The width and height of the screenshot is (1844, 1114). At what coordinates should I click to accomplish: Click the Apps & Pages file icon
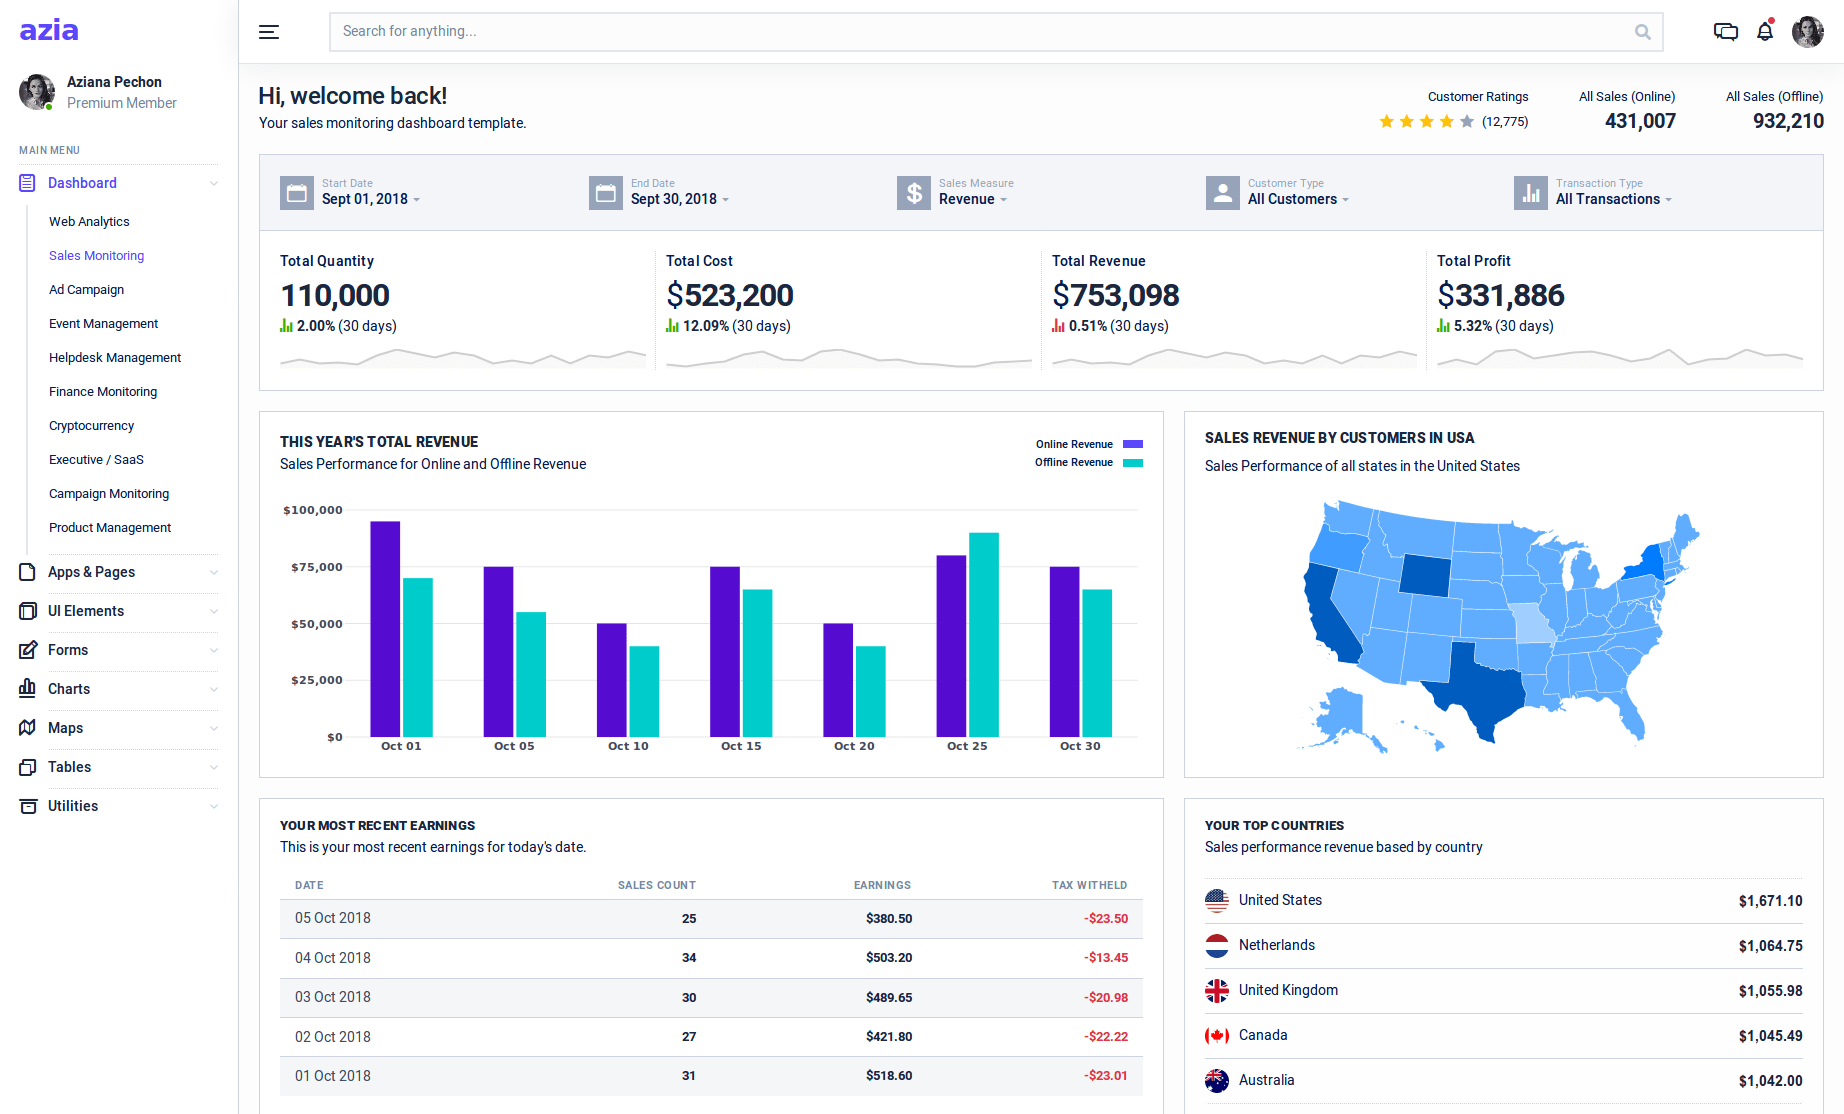27,572
